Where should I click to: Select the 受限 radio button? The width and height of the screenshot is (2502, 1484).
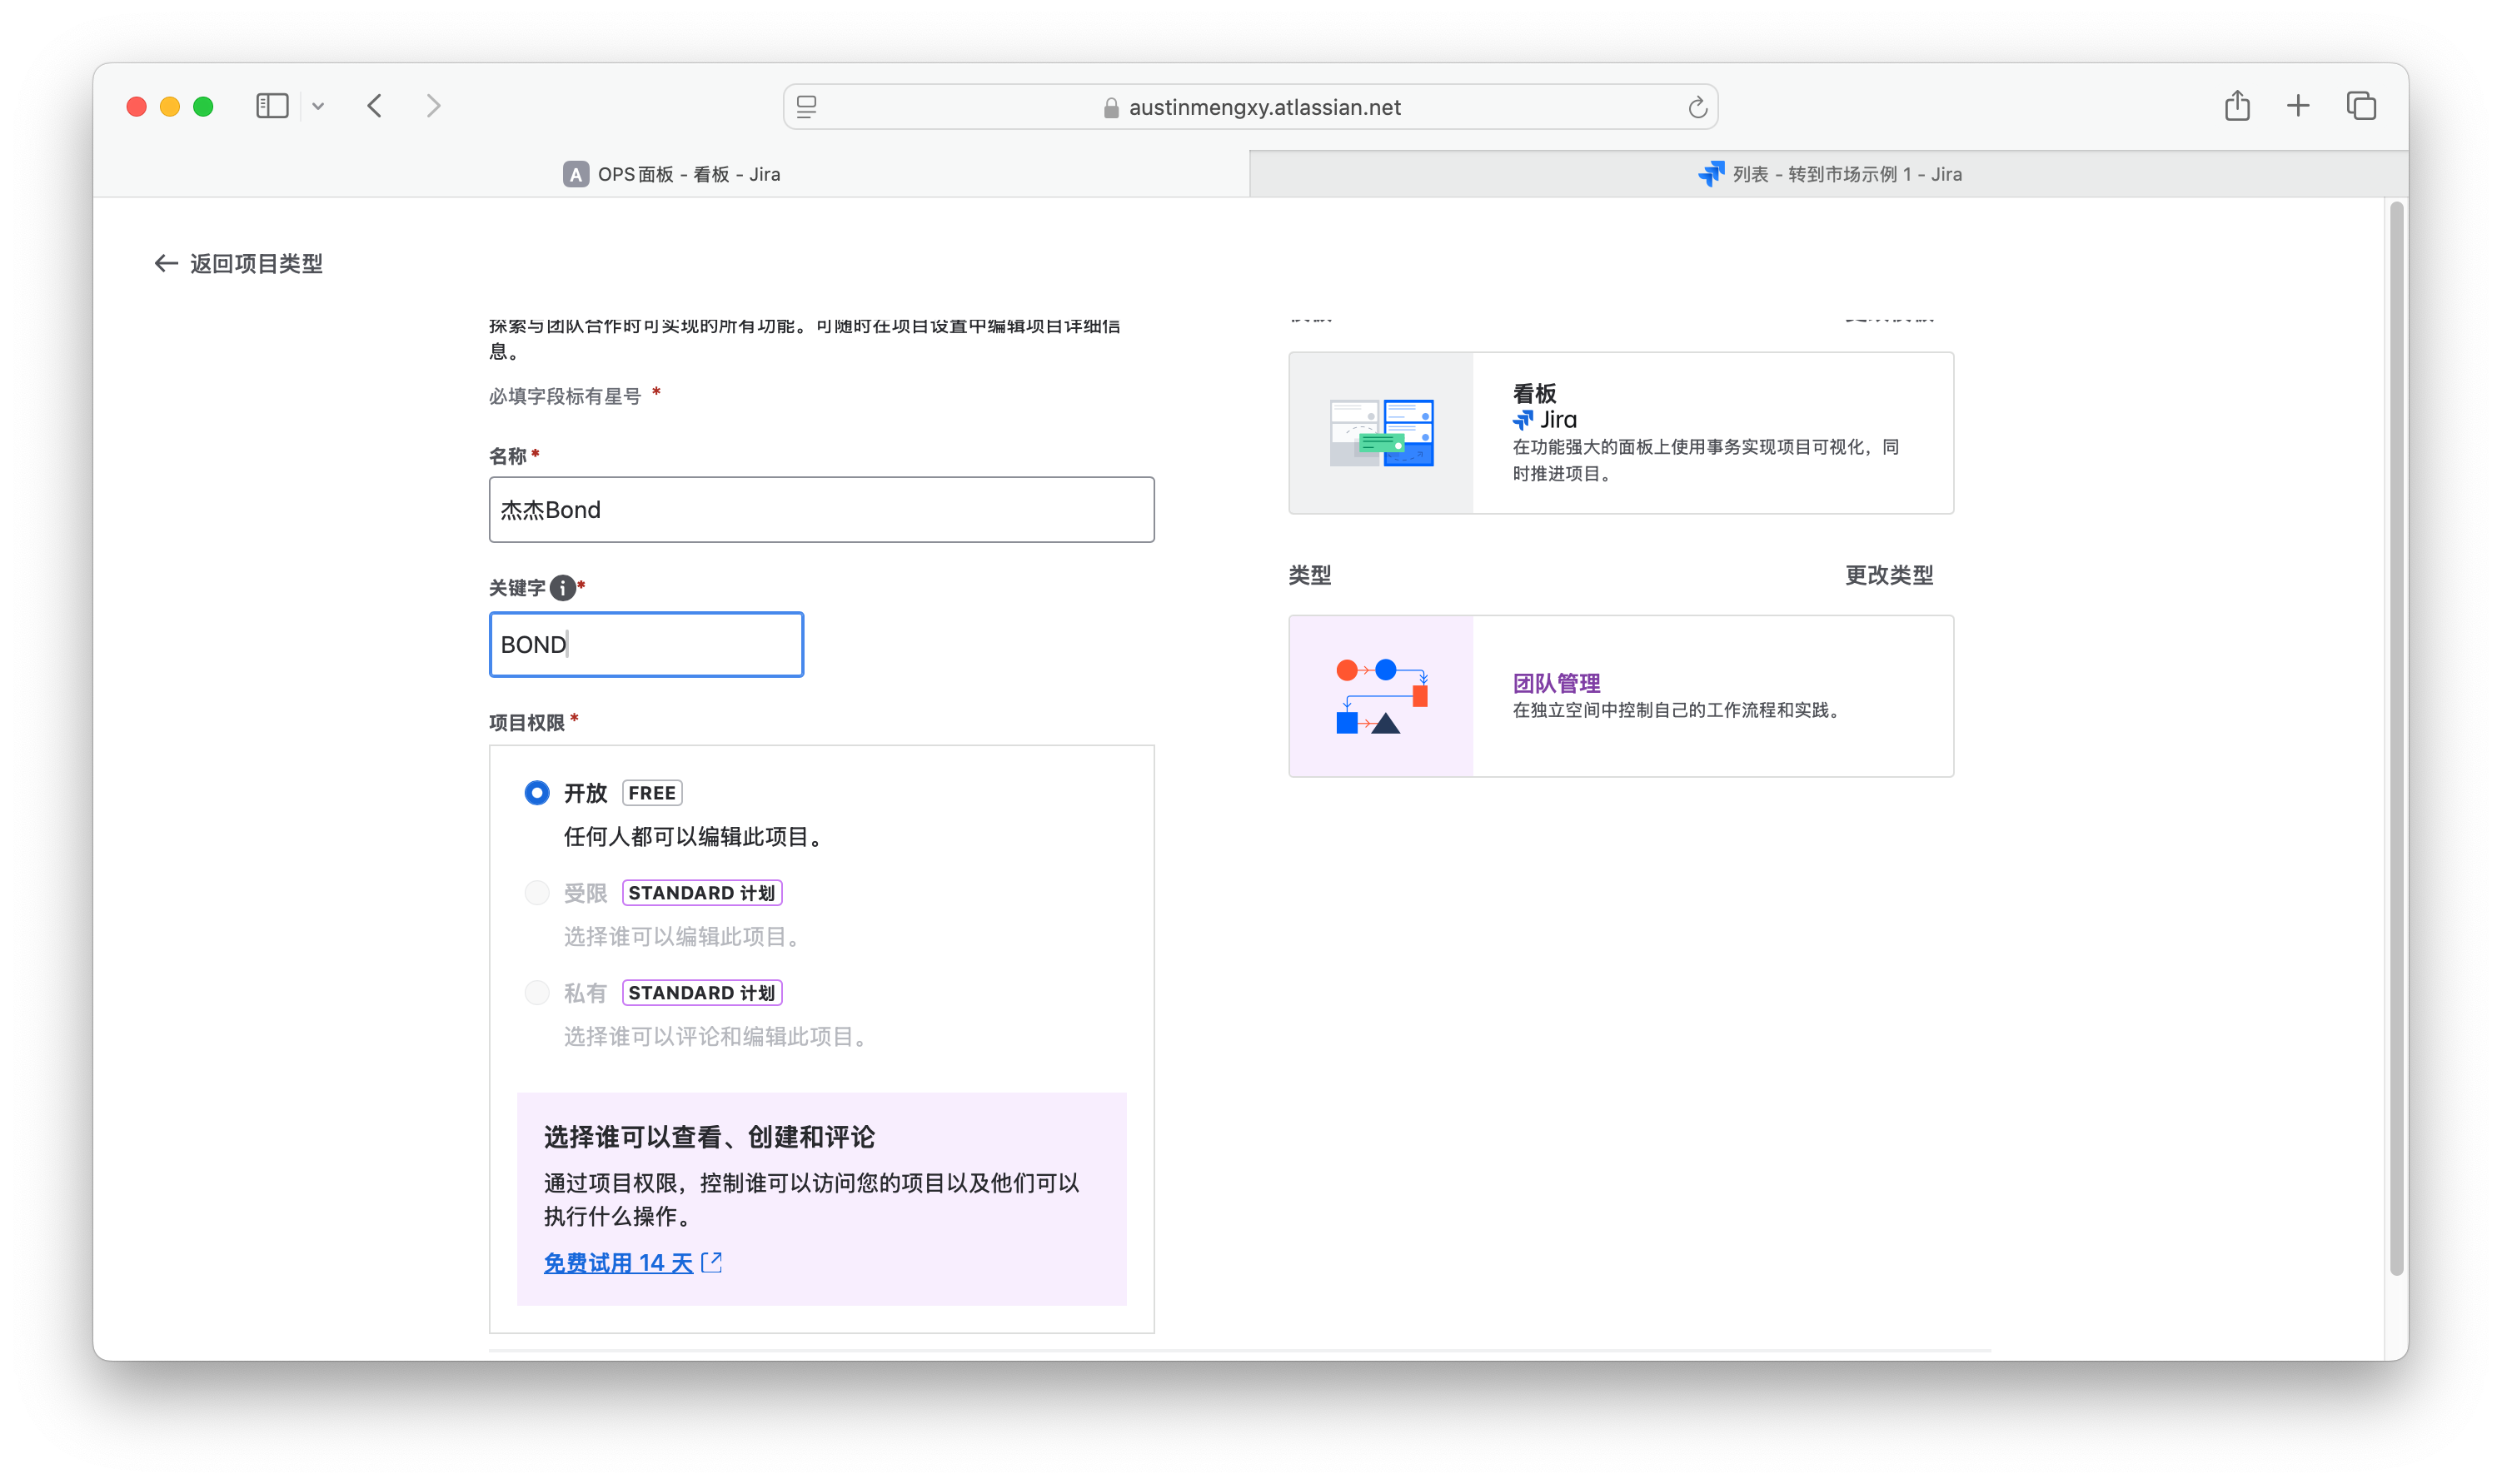coord(537,893)
